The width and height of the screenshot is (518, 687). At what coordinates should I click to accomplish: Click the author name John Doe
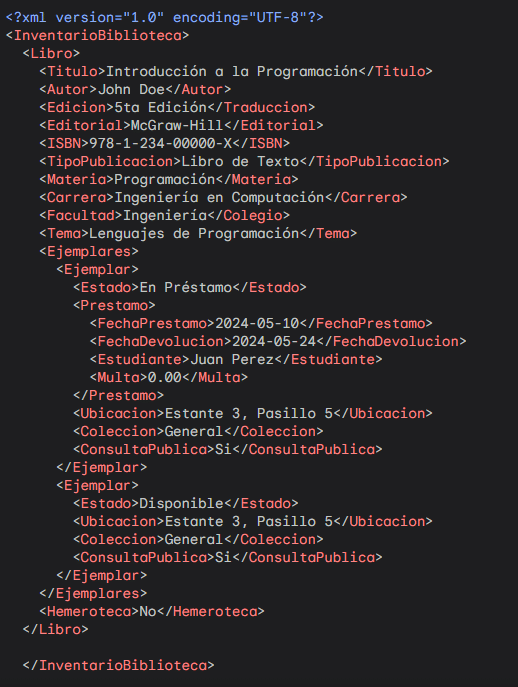tap(131, 89)
